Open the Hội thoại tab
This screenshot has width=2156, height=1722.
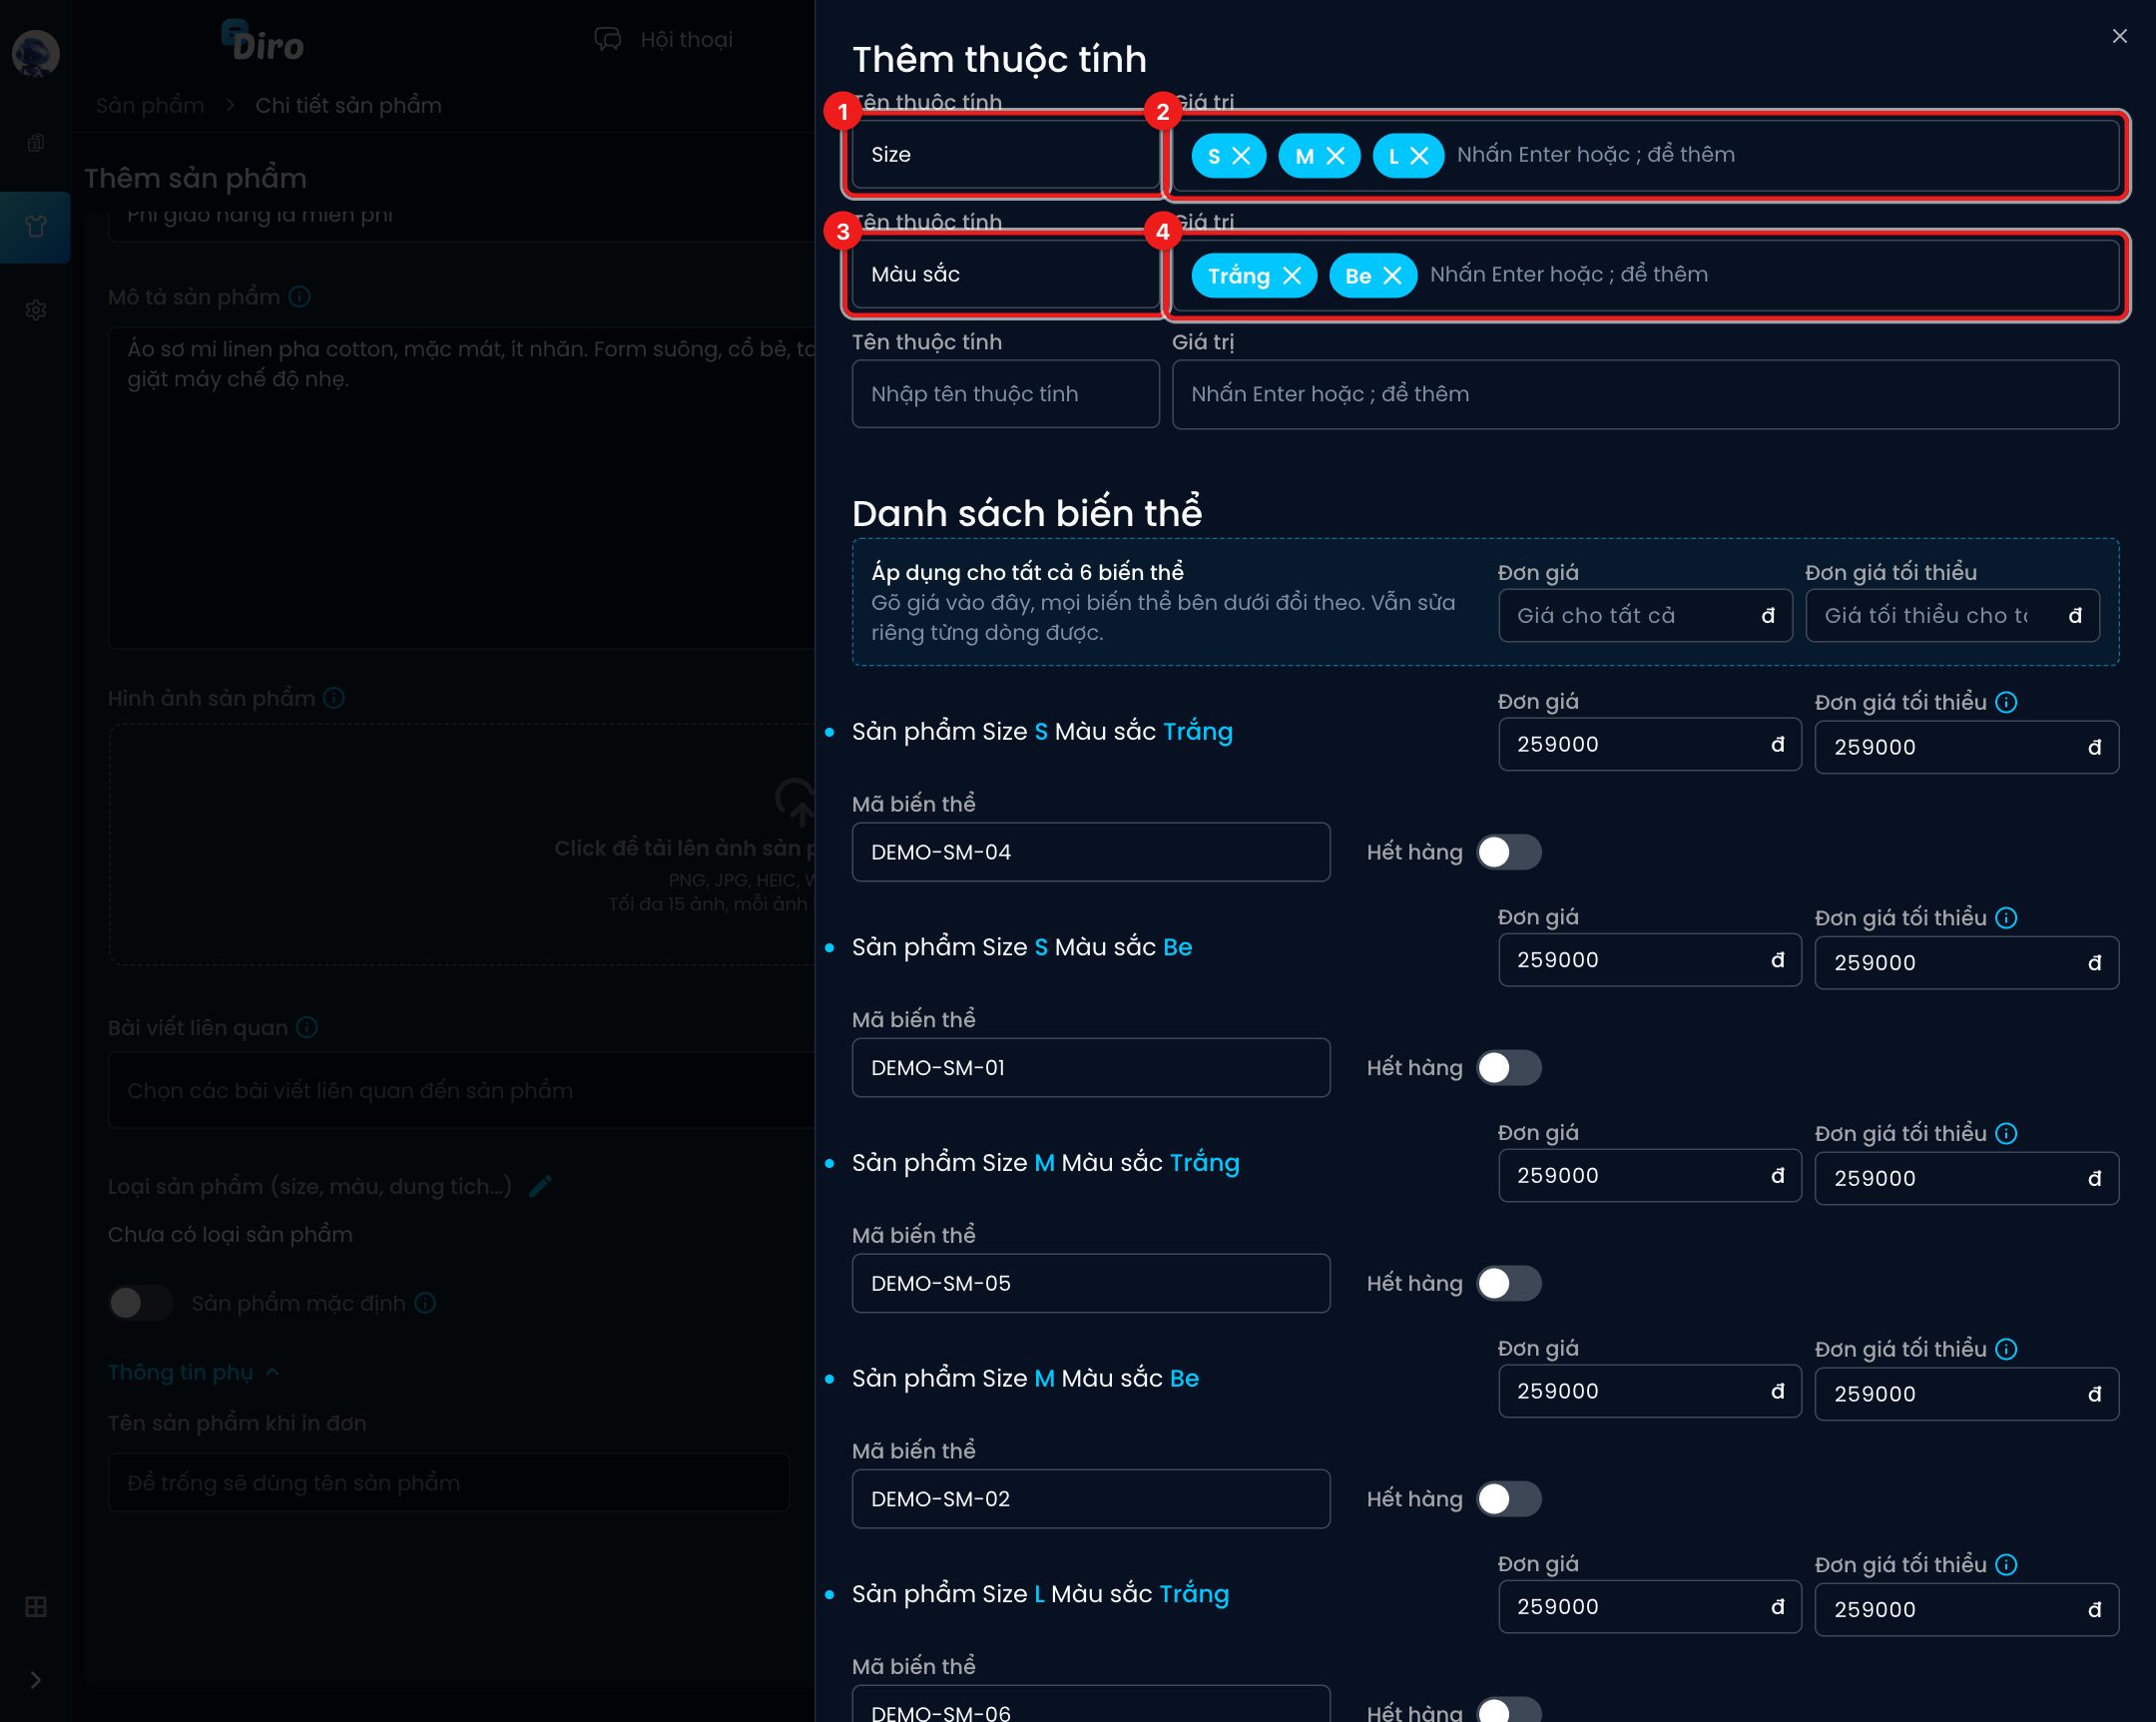click(664, 39)
